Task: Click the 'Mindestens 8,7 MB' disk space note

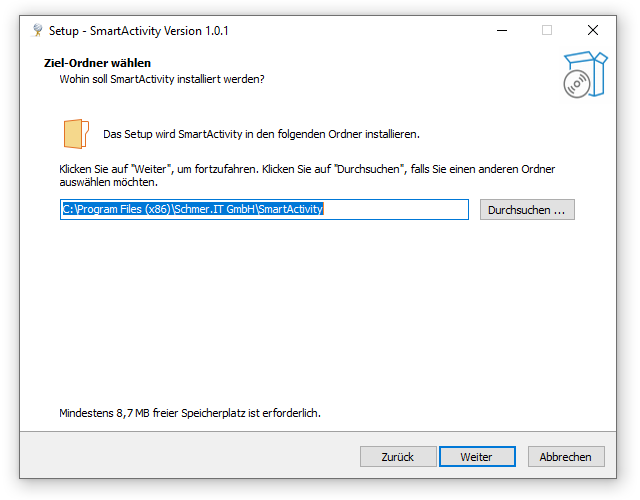Action: click(x=190, y=412)
